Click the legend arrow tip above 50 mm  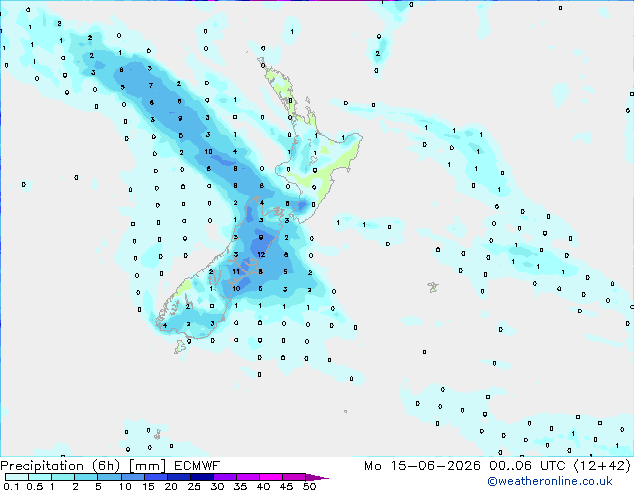[317, 478]
